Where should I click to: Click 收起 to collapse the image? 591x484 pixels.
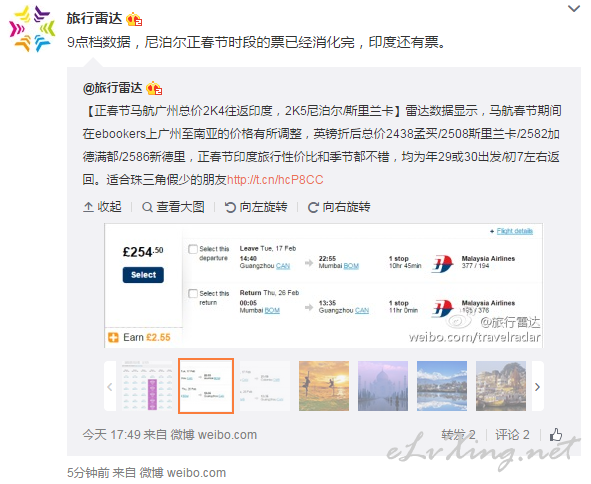(x=102, y=207)
